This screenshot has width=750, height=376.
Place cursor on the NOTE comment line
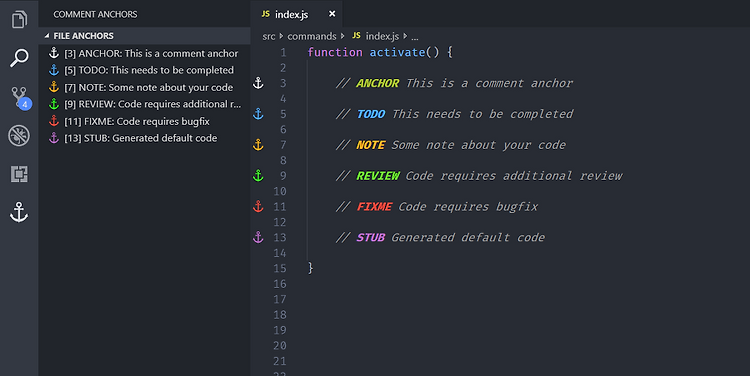click(450, 145)
